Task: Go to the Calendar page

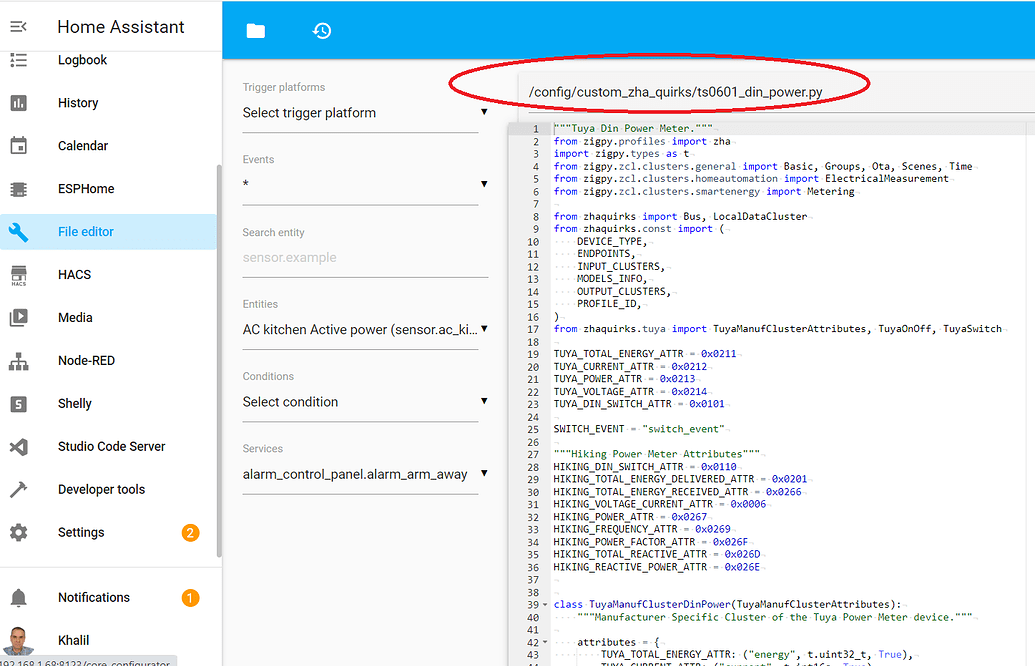Action: click(83, 146)
